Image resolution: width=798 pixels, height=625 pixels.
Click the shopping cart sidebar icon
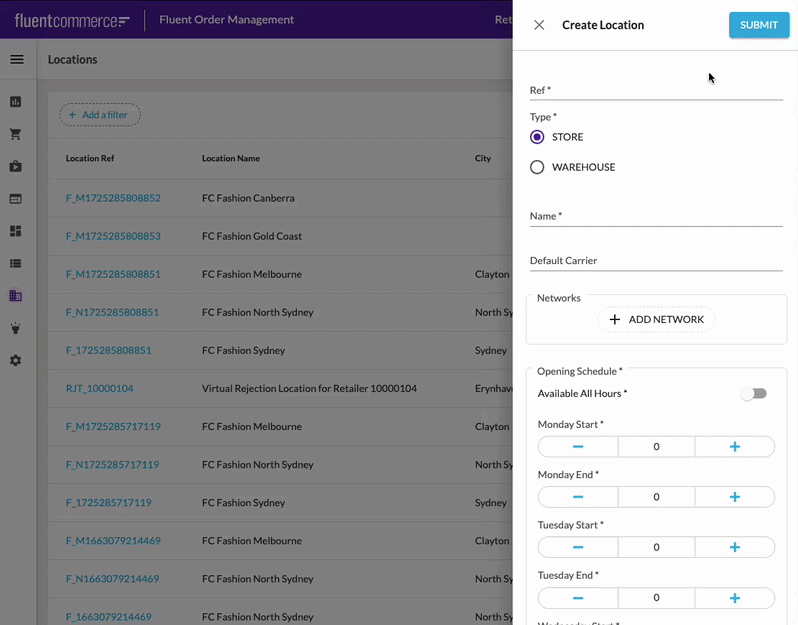tap(16, 134)
